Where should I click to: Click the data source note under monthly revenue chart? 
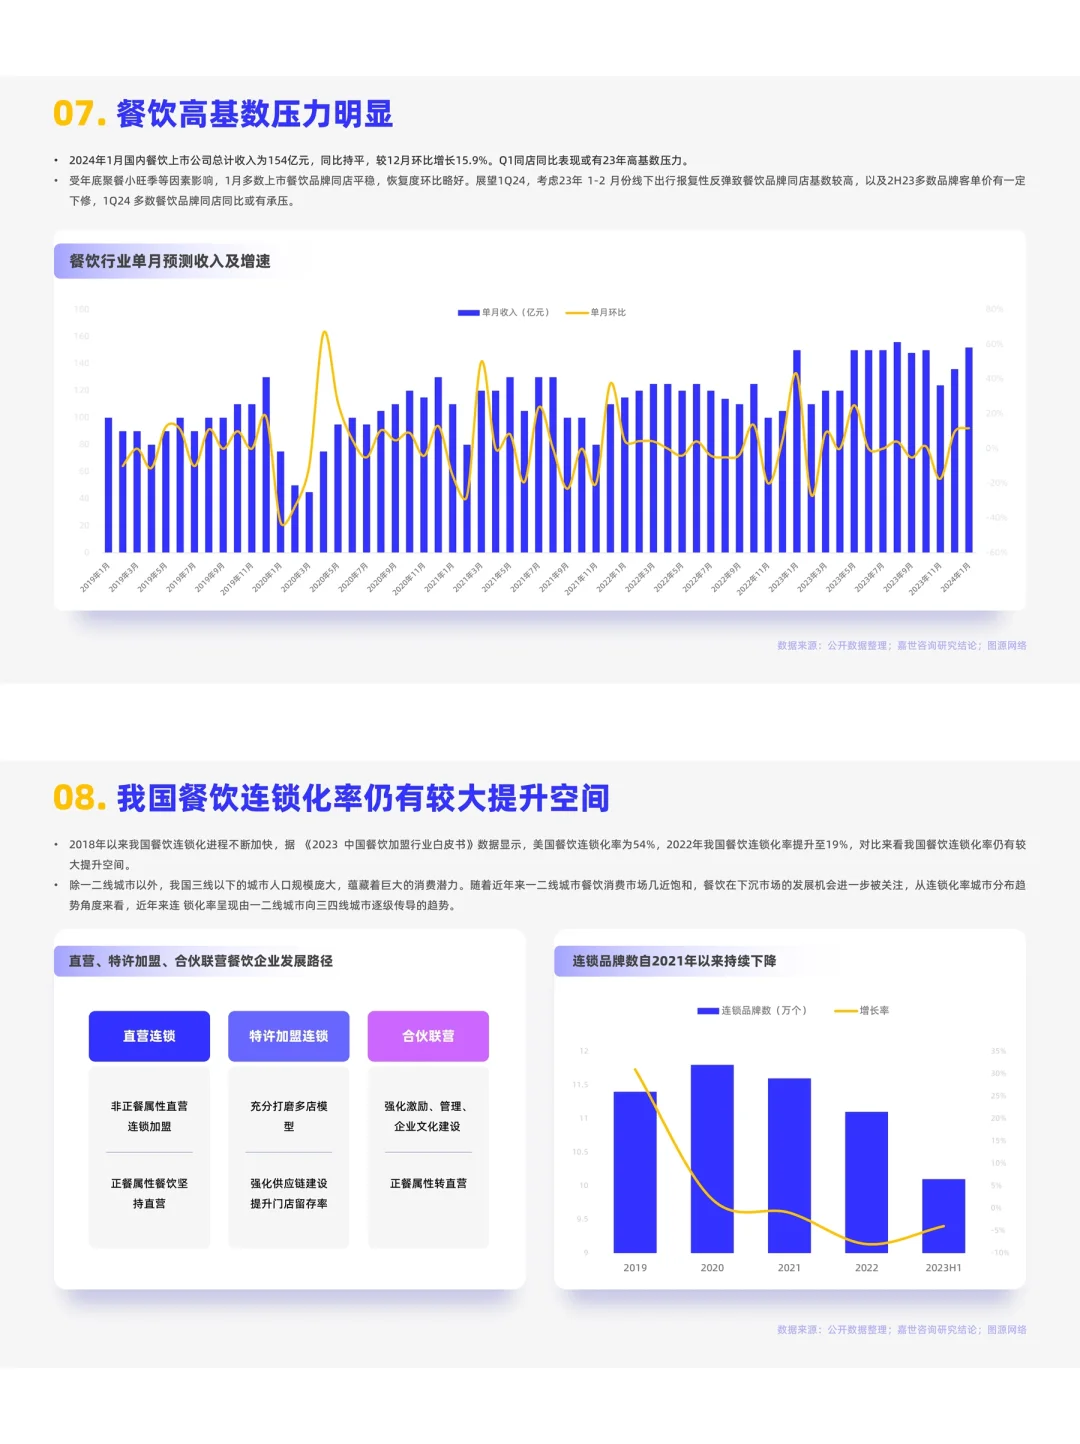(x=902, y=646)
